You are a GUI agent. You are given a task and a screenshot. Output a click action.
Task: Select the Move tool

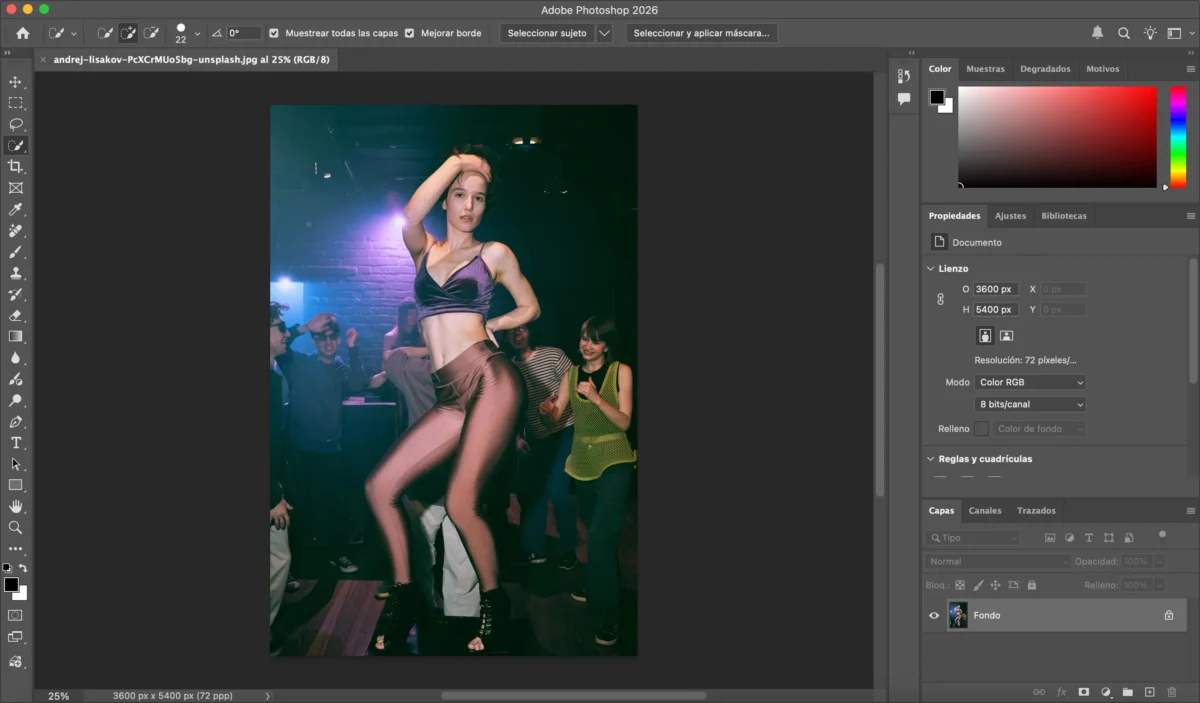[x=15, y=83]
